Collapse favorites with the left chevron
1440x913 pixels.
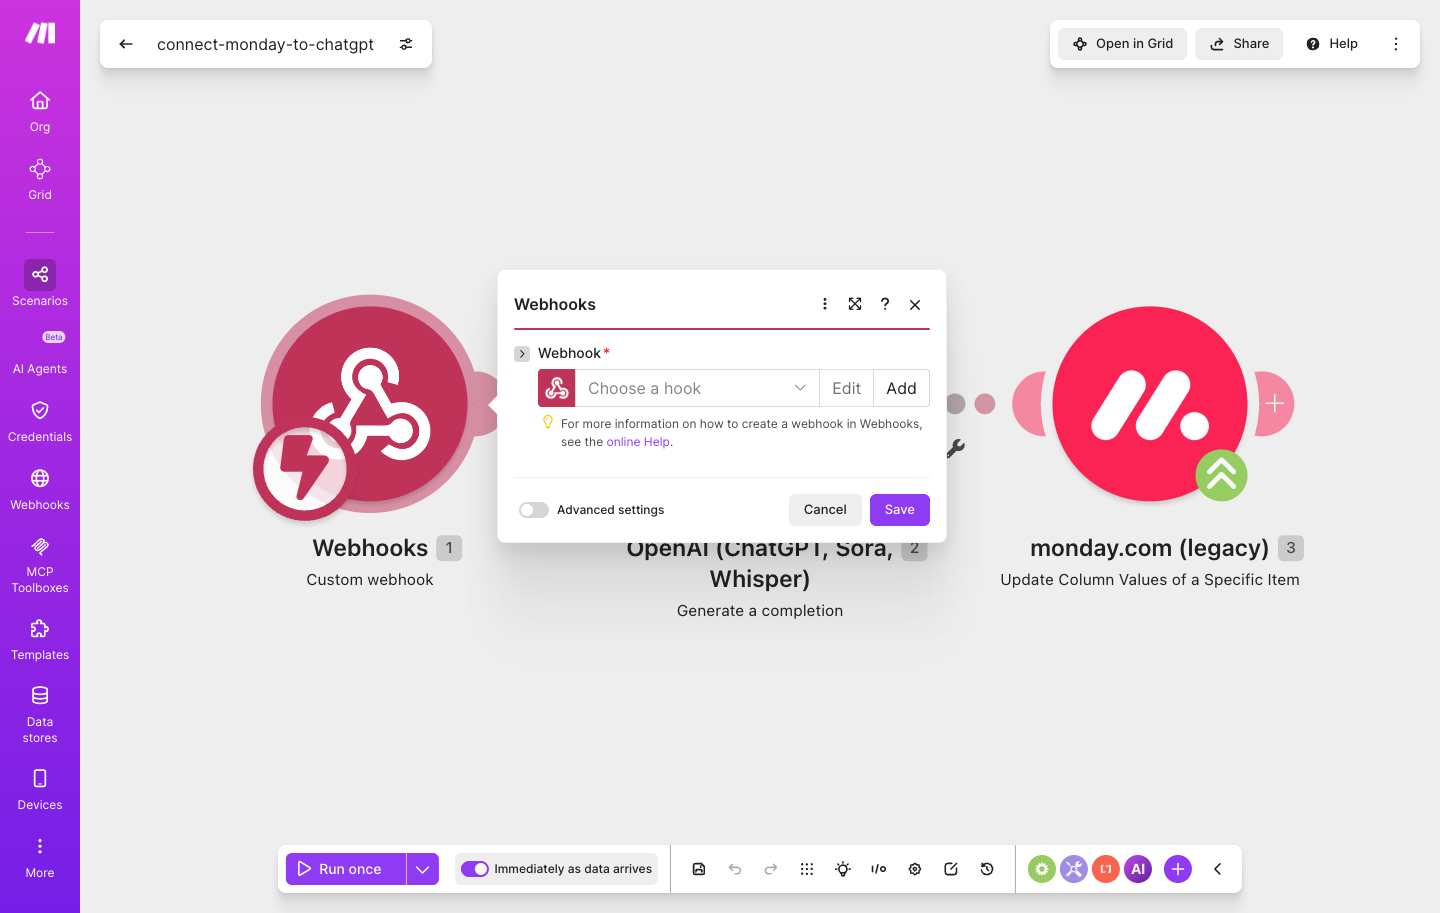[1218, 869]
